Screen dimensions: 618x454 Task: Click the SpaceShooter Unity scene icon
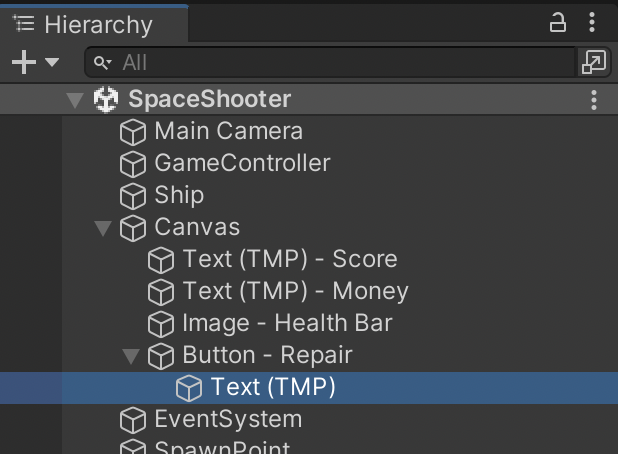tap(105, 99)
